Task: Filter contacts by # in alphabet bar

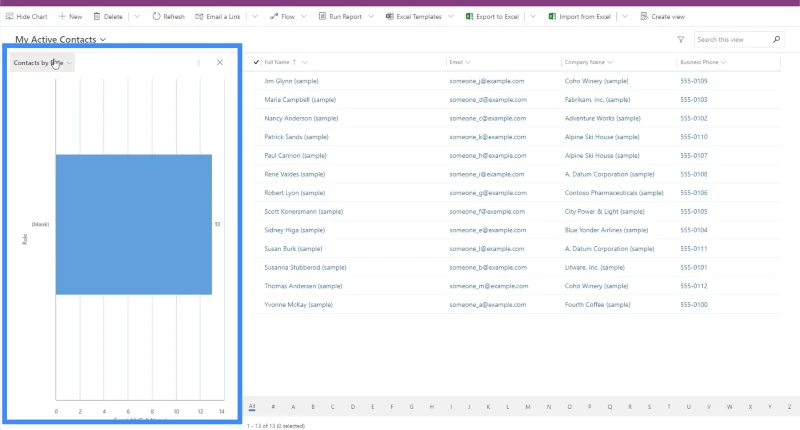Action: [273, 407]
